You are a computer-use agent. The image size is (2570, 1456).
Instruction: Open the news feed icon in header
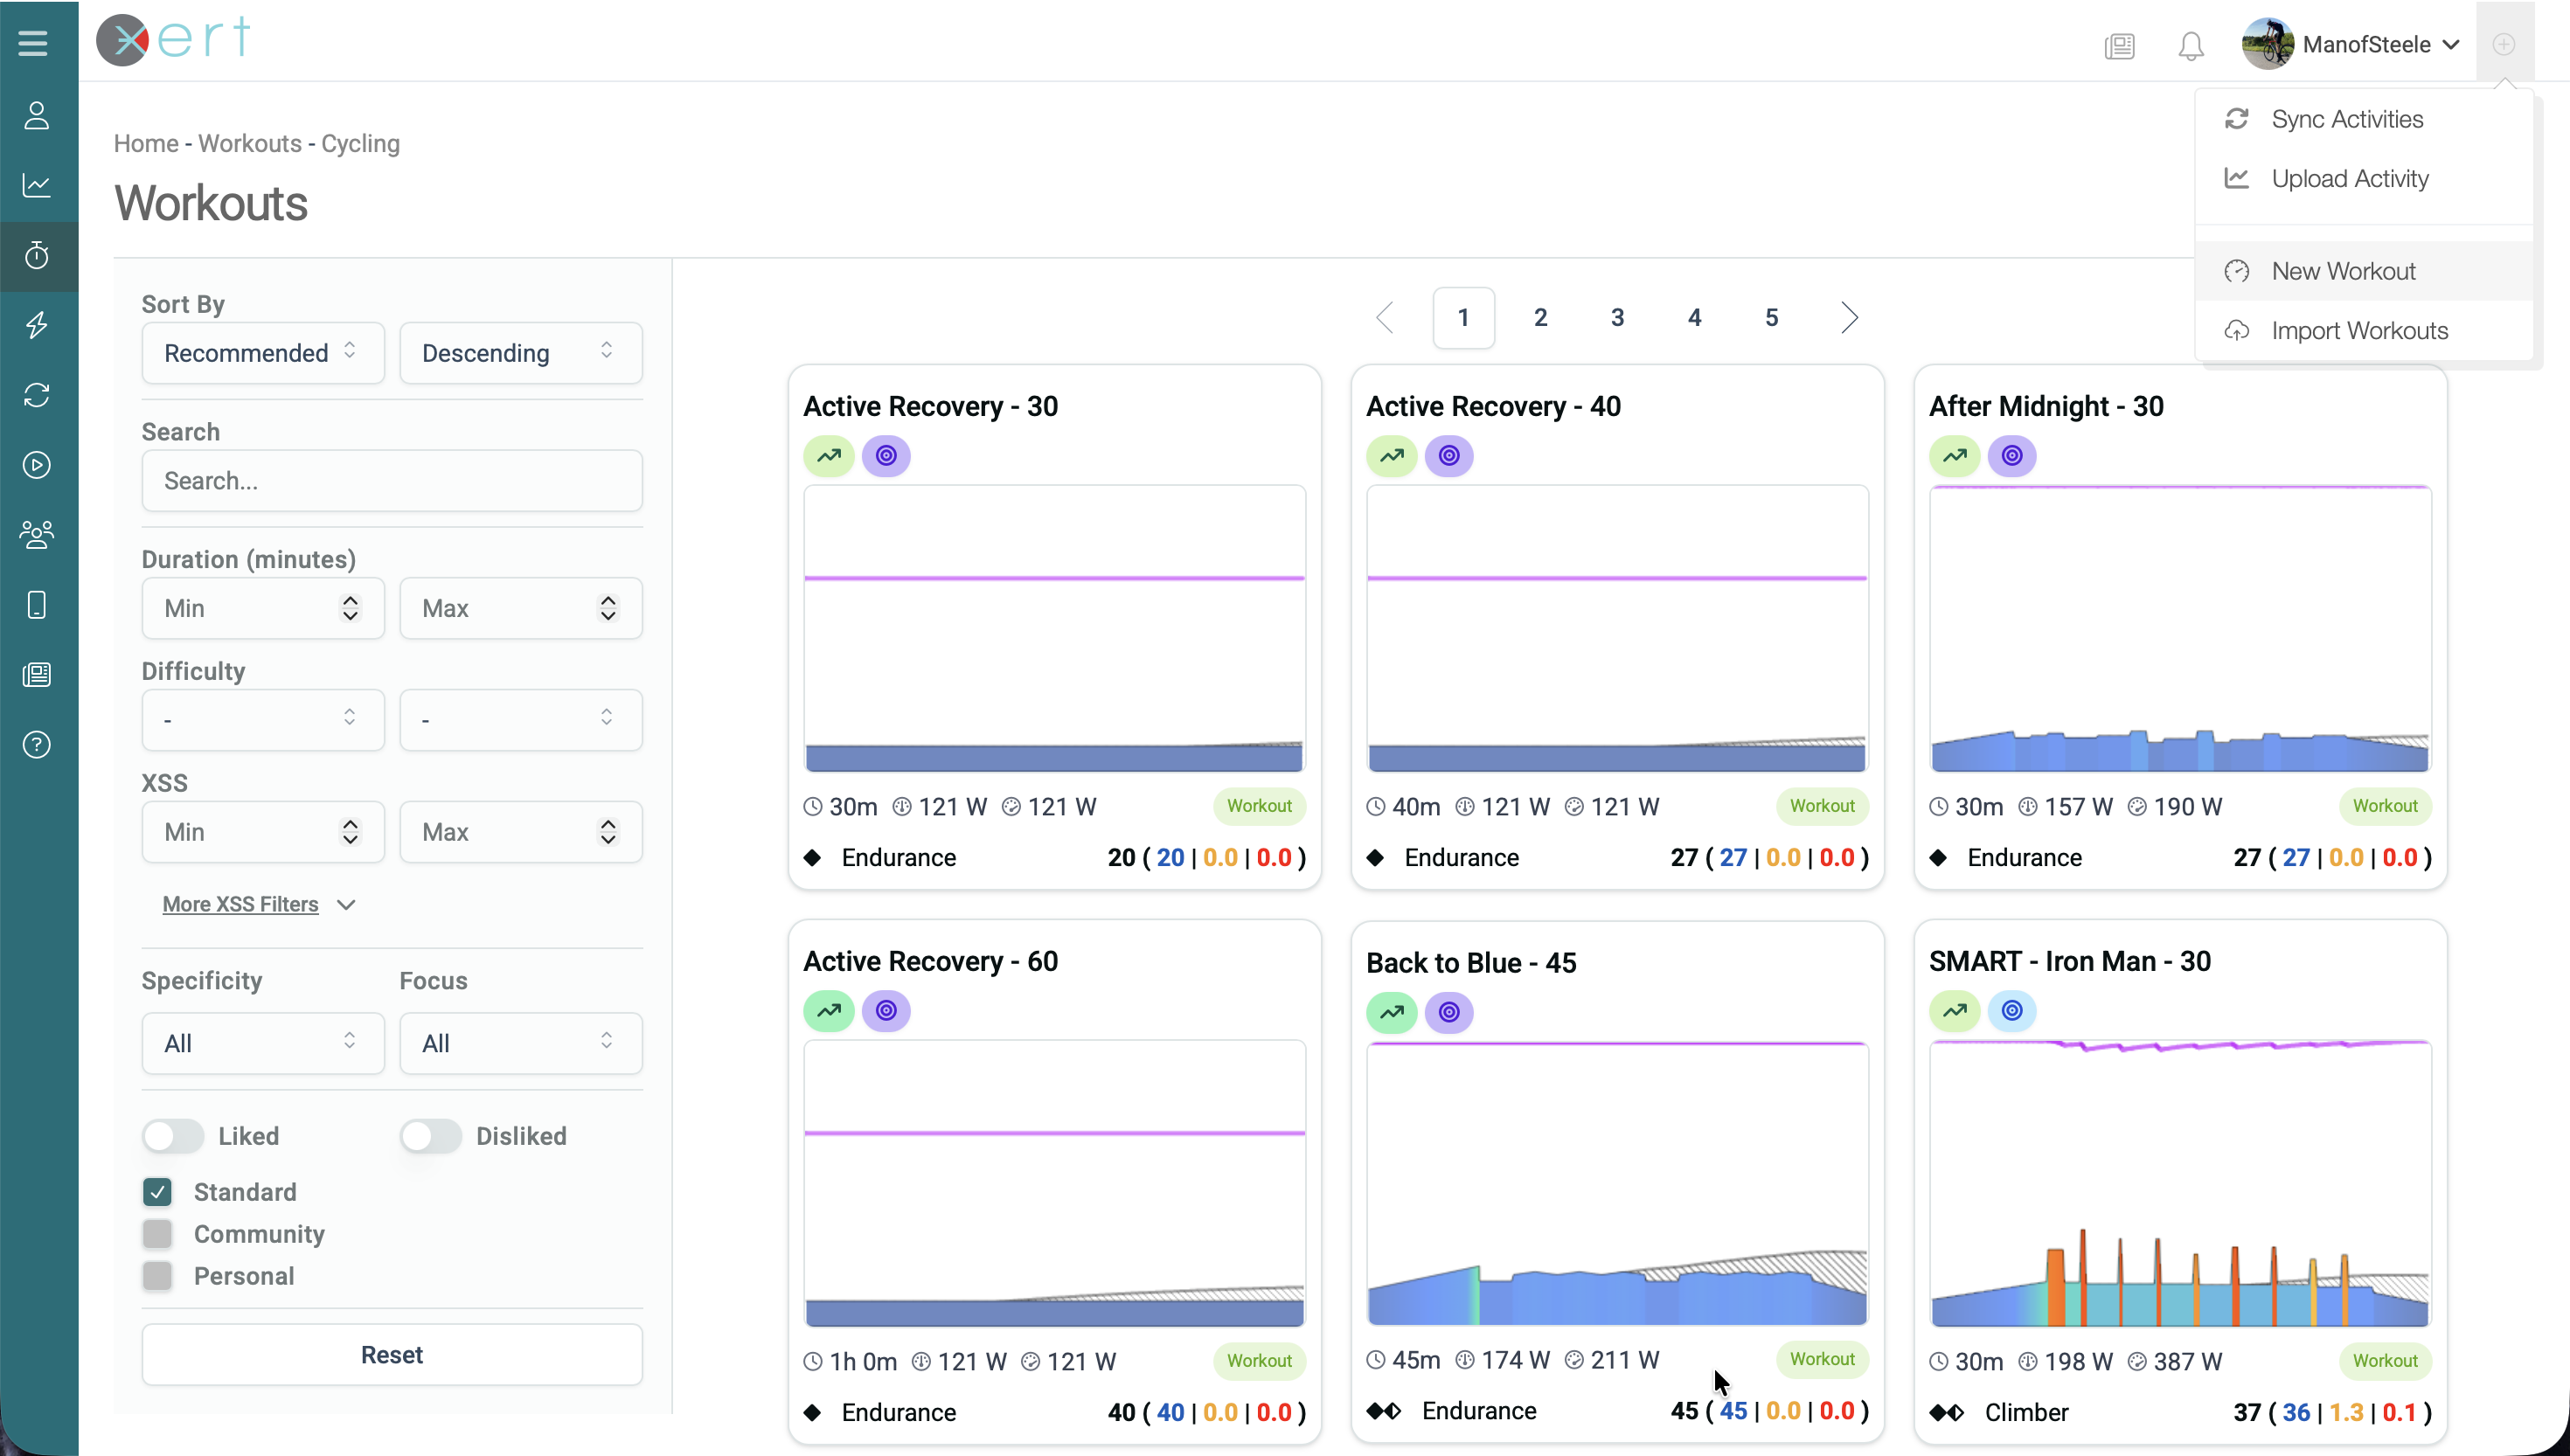pyautogui.click(x=2119, y=46)
